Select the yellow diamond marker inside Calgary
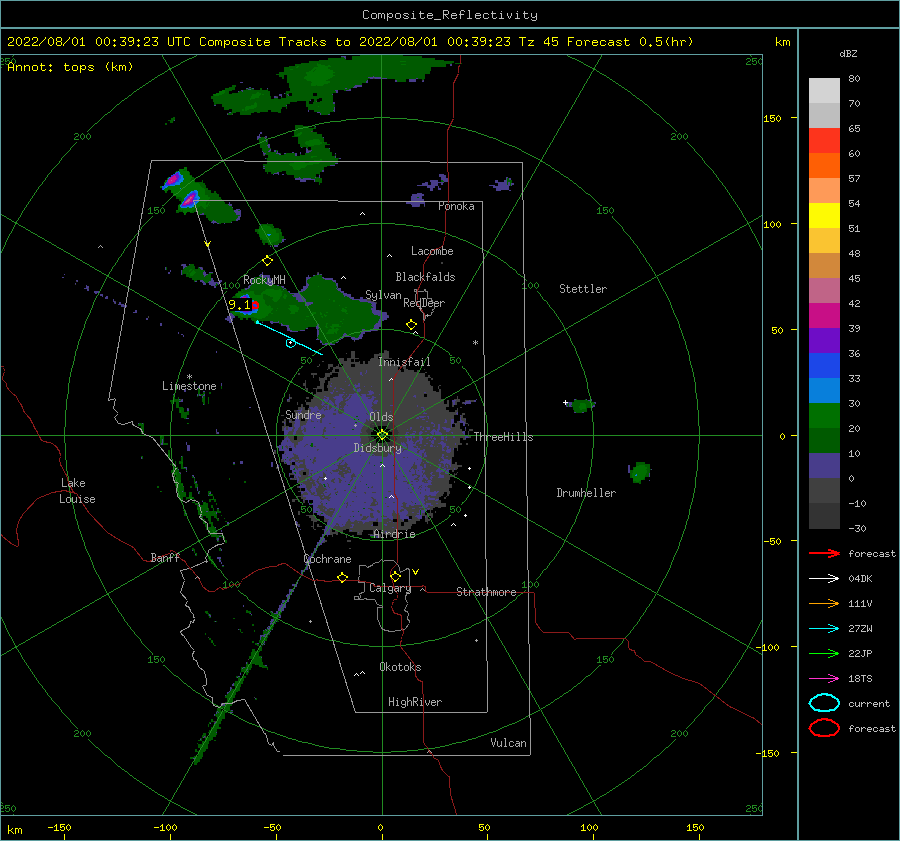This screenshot has width=900, height=841. [x=395, y=576]
